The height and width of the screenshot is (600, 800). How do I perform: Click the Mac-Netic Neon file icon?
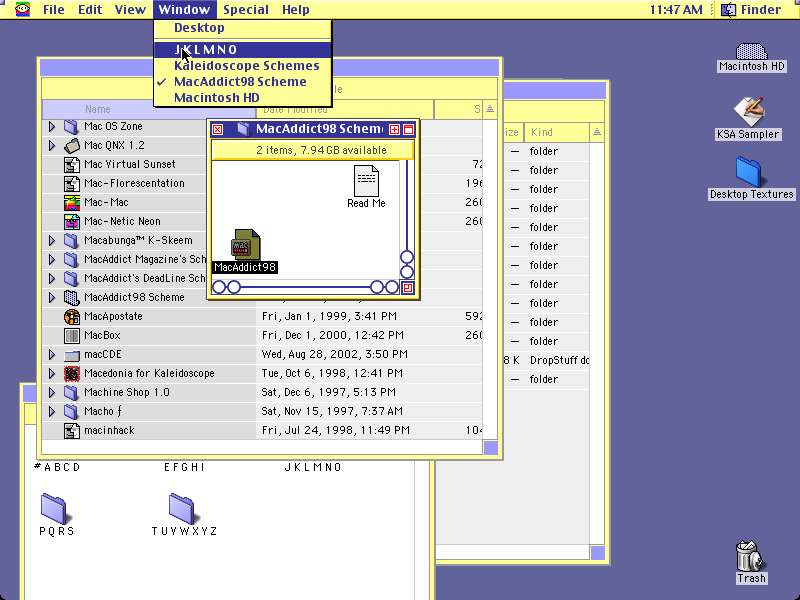pos(72,221)
